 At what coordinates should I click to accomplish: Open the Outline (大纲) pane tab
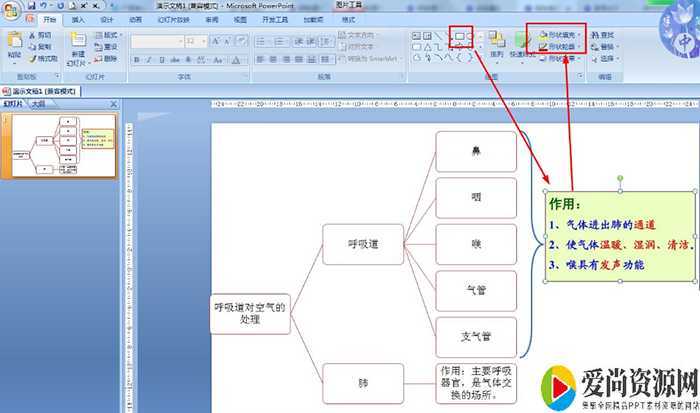click(x=37, y=103)
